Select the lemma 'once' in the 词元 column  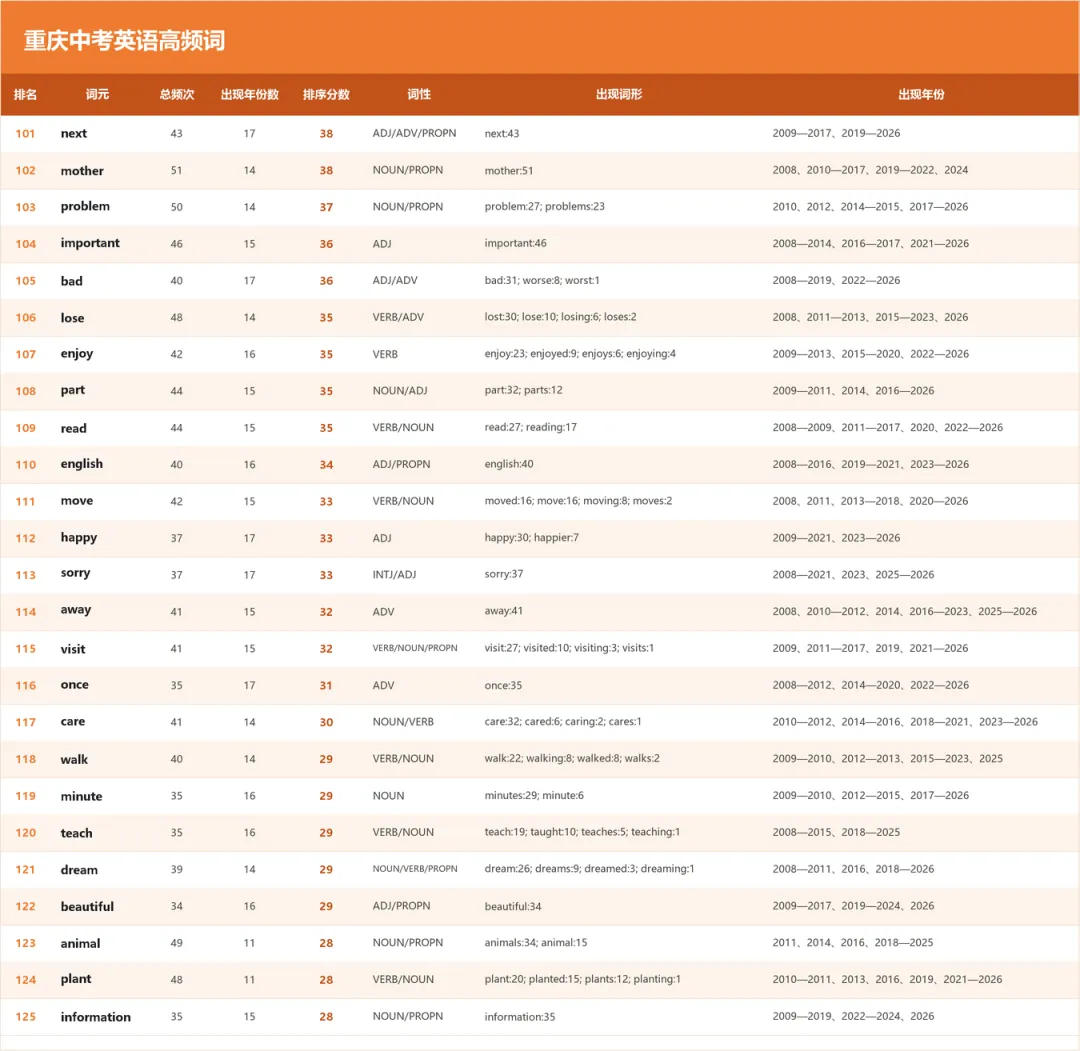74,685
